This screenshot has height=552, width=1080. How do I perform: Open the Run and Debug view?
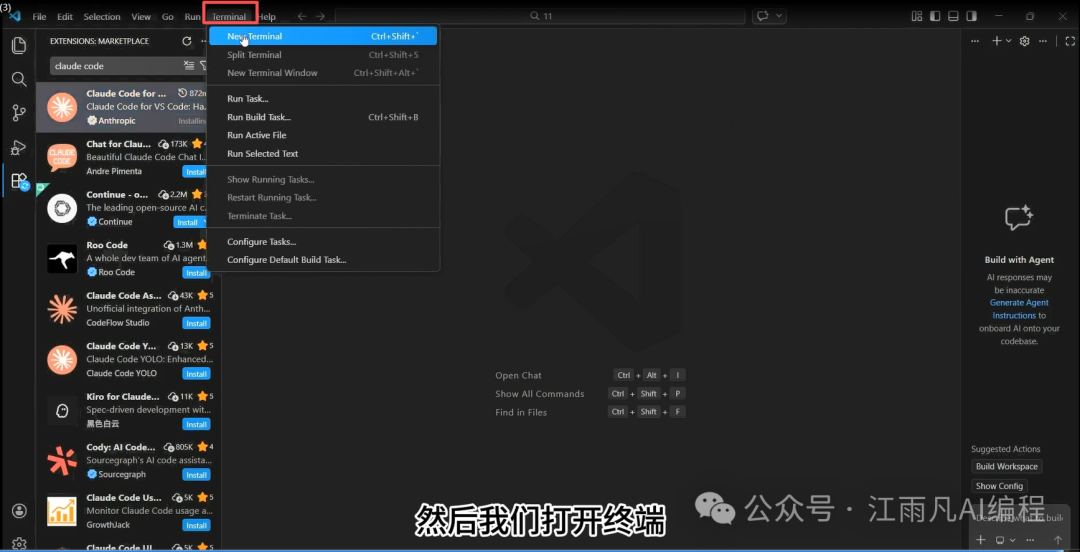click(x=19, y=147)
